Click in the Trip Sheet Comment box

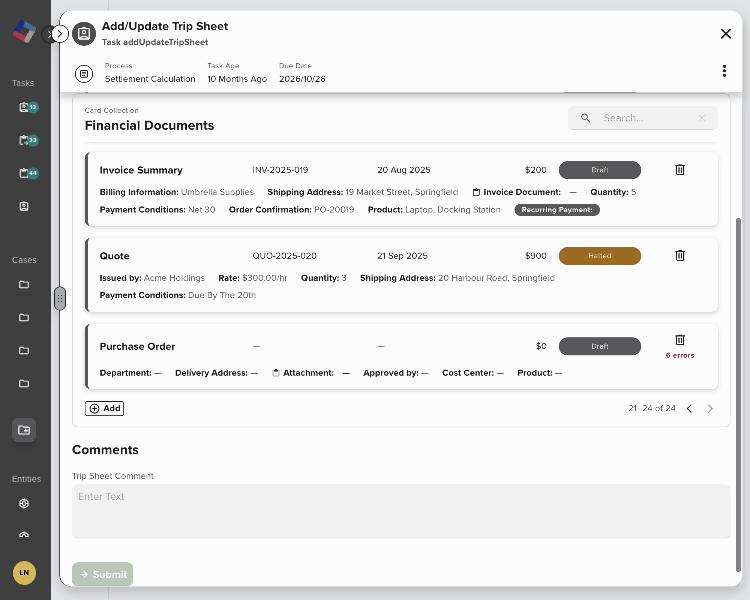tap(401, 511)
